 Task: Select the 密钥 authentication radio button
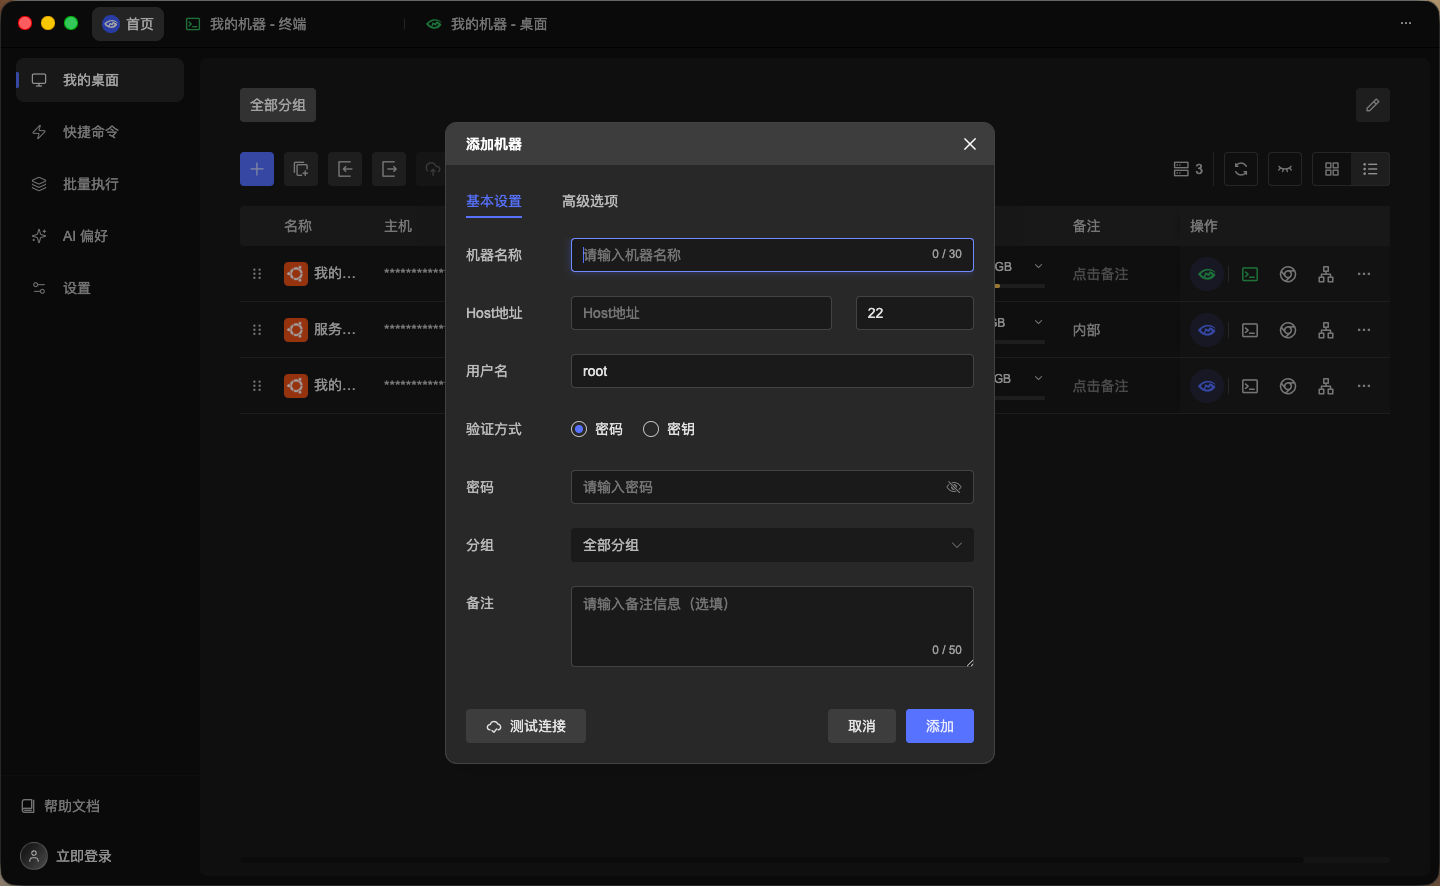651,429
